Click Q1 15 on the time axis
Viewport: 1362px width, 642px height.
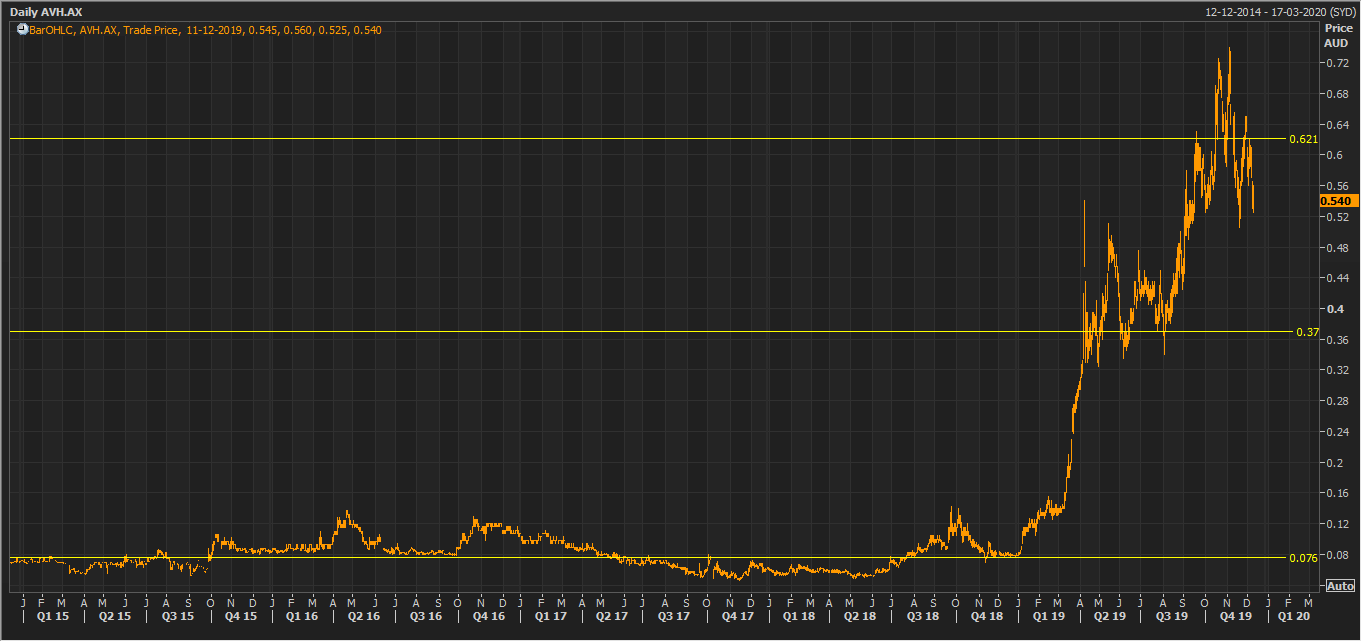click(x=51, y=617)
